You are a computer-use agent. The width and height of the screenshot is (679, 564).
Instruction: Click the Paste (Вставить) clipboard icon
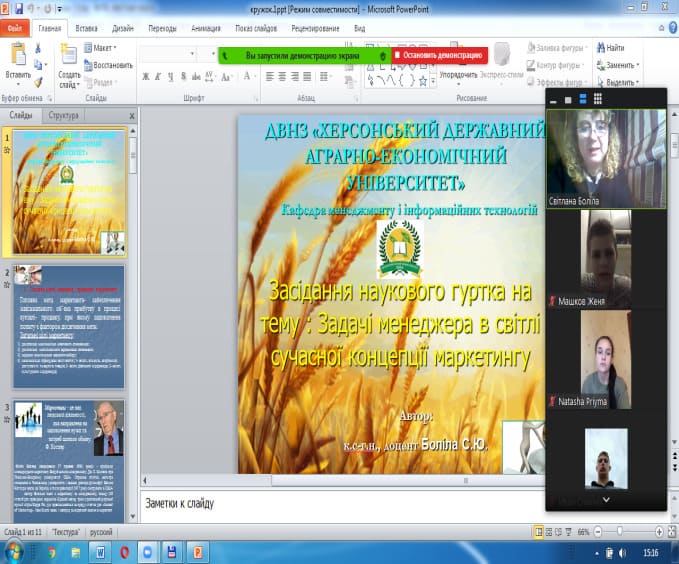point(18,54)
